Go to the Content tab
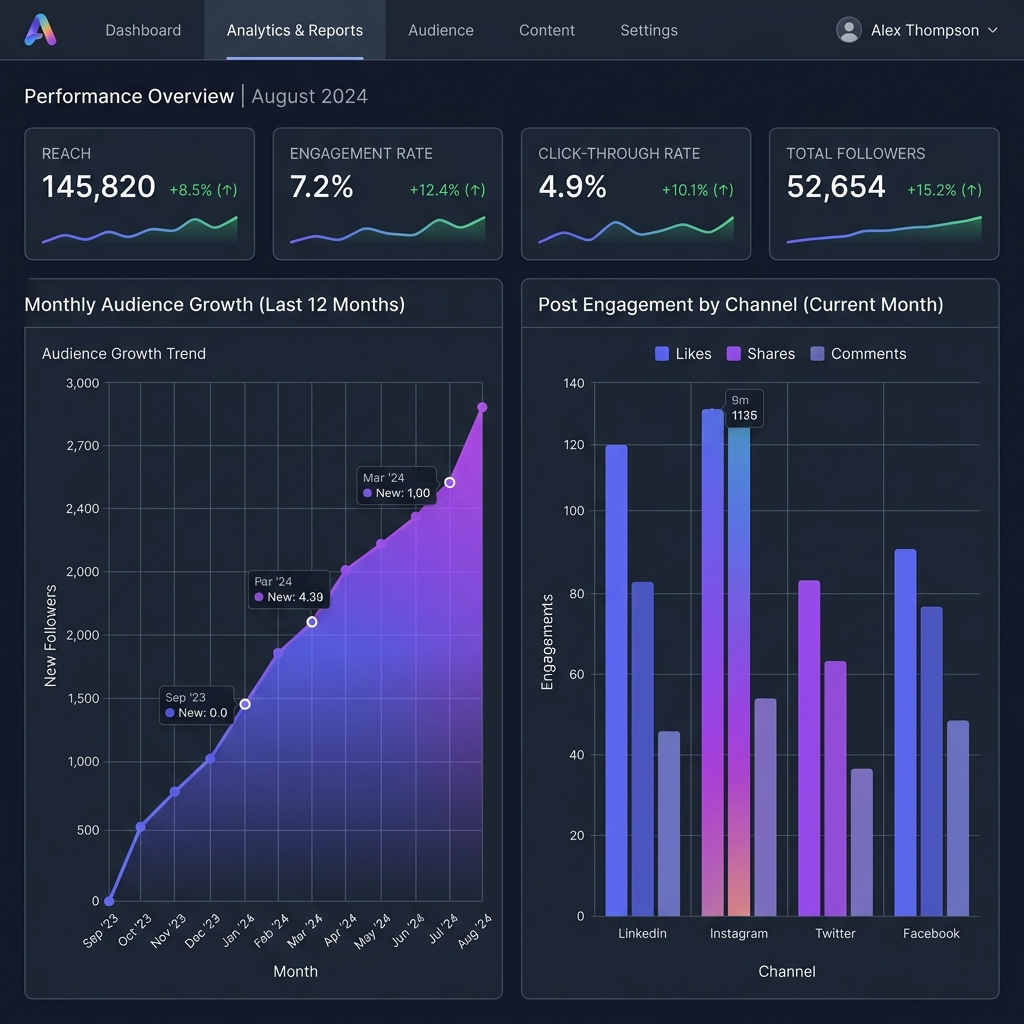The height and width of the screenshot is (1024, 1024). tap(547, 30)
